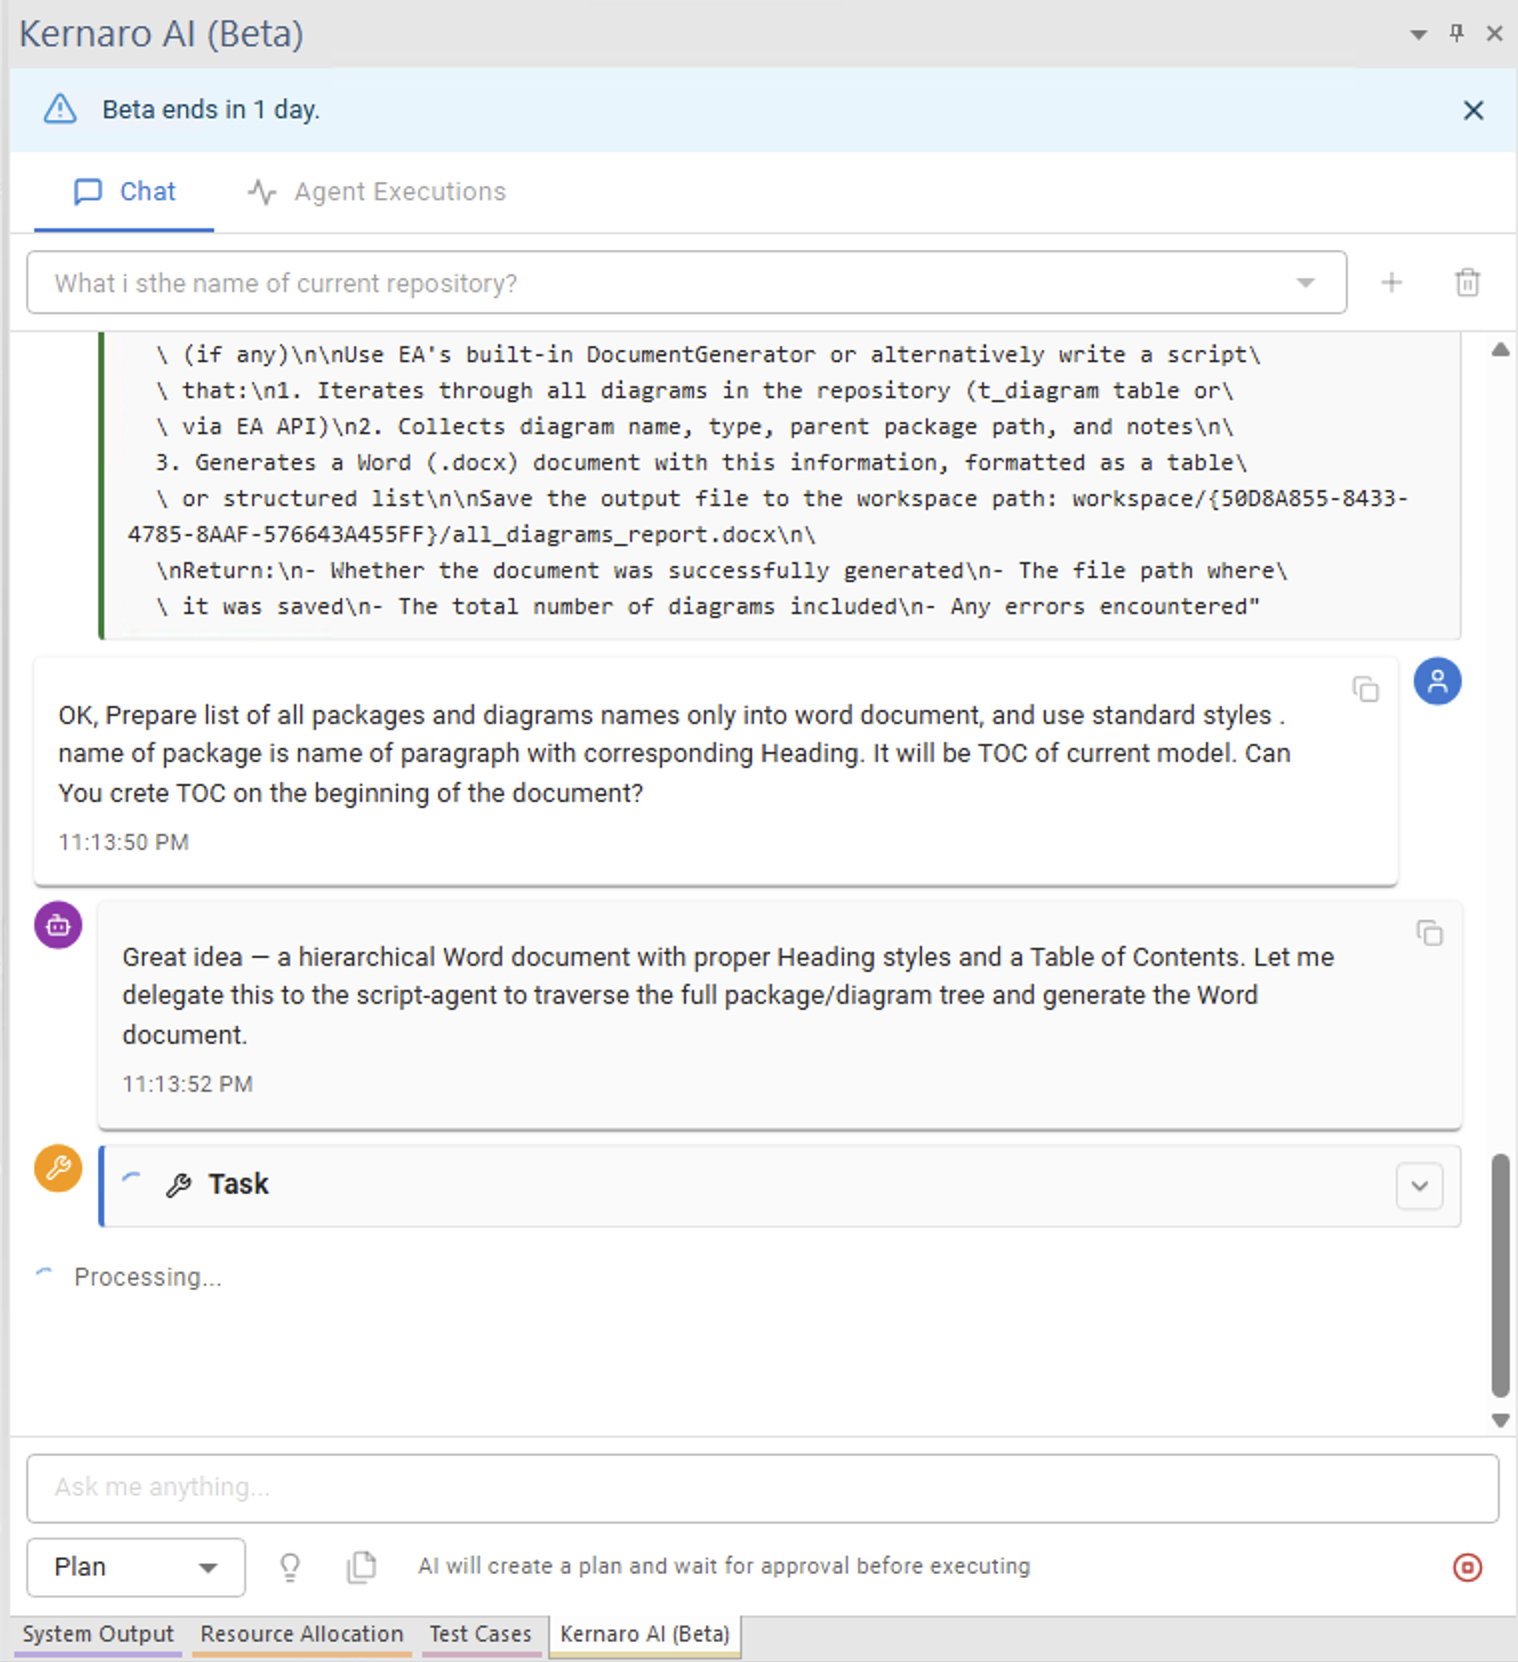Click the scroll down arrow in chat
The image size is (1518, 1662).
pyautogui.click(x=1500, y=1420)
